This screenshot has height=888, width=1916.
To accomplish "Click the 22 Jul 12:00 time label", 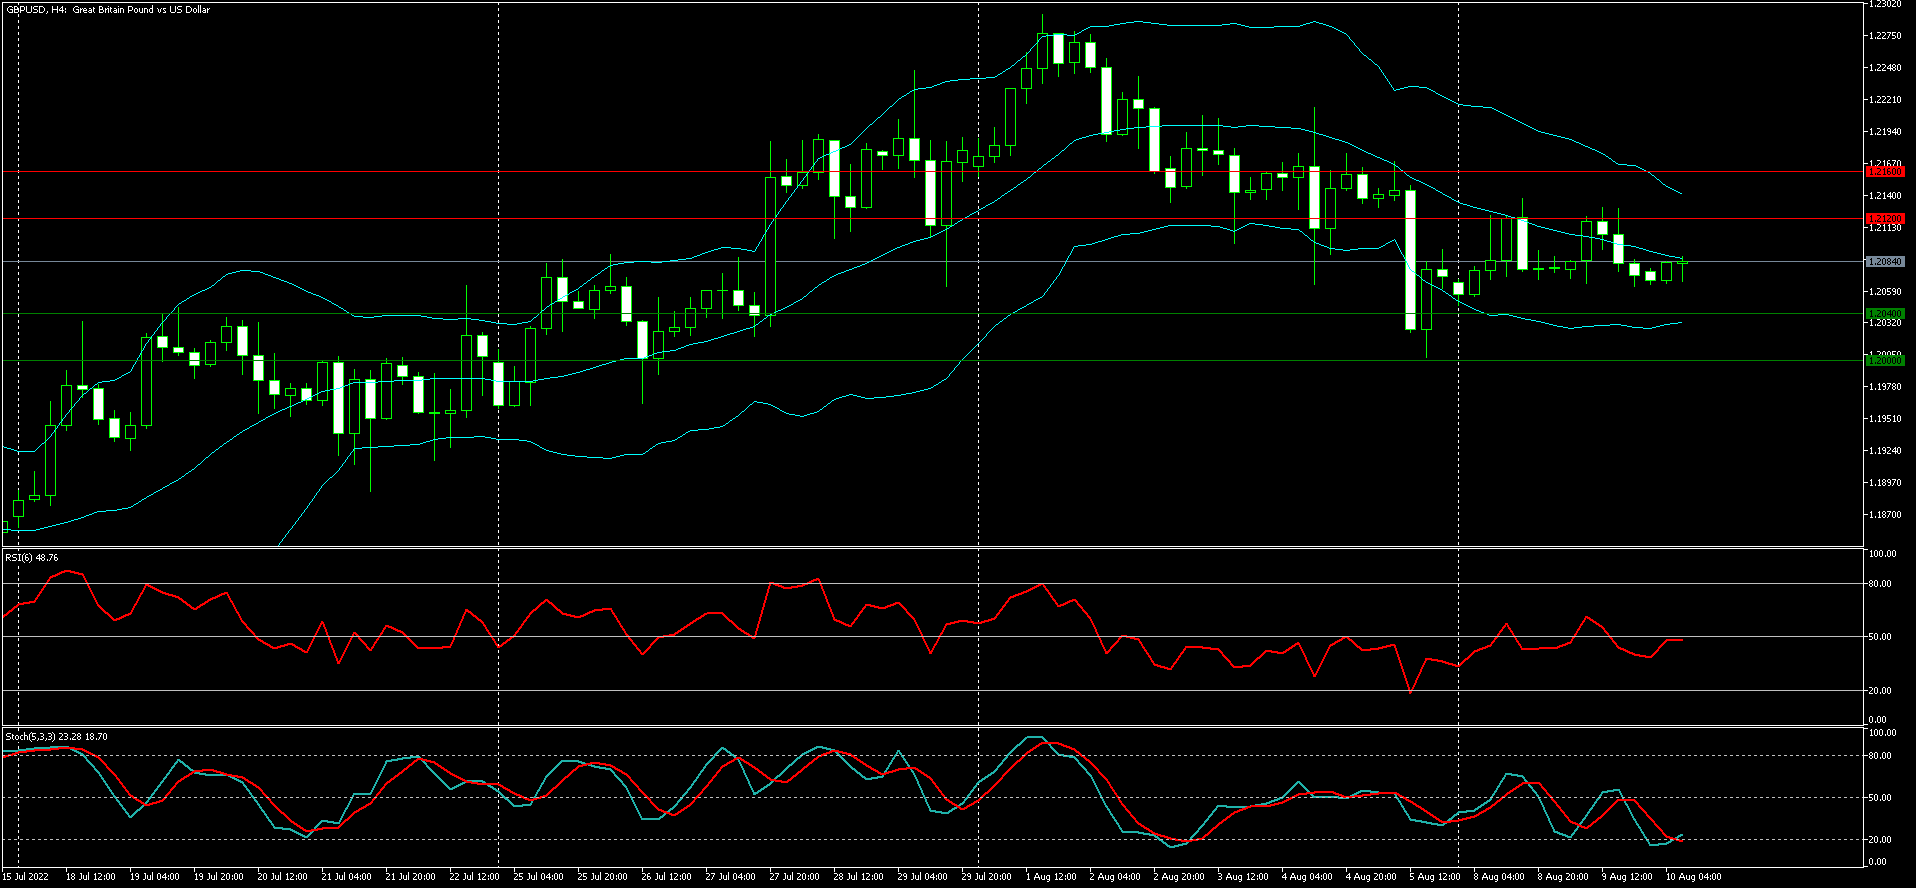I will (x=474, y=877).
